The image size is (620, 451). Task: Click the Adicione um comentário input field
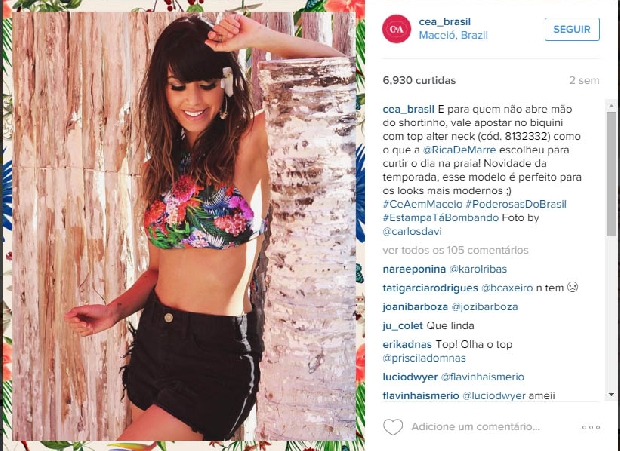point(476,427)
